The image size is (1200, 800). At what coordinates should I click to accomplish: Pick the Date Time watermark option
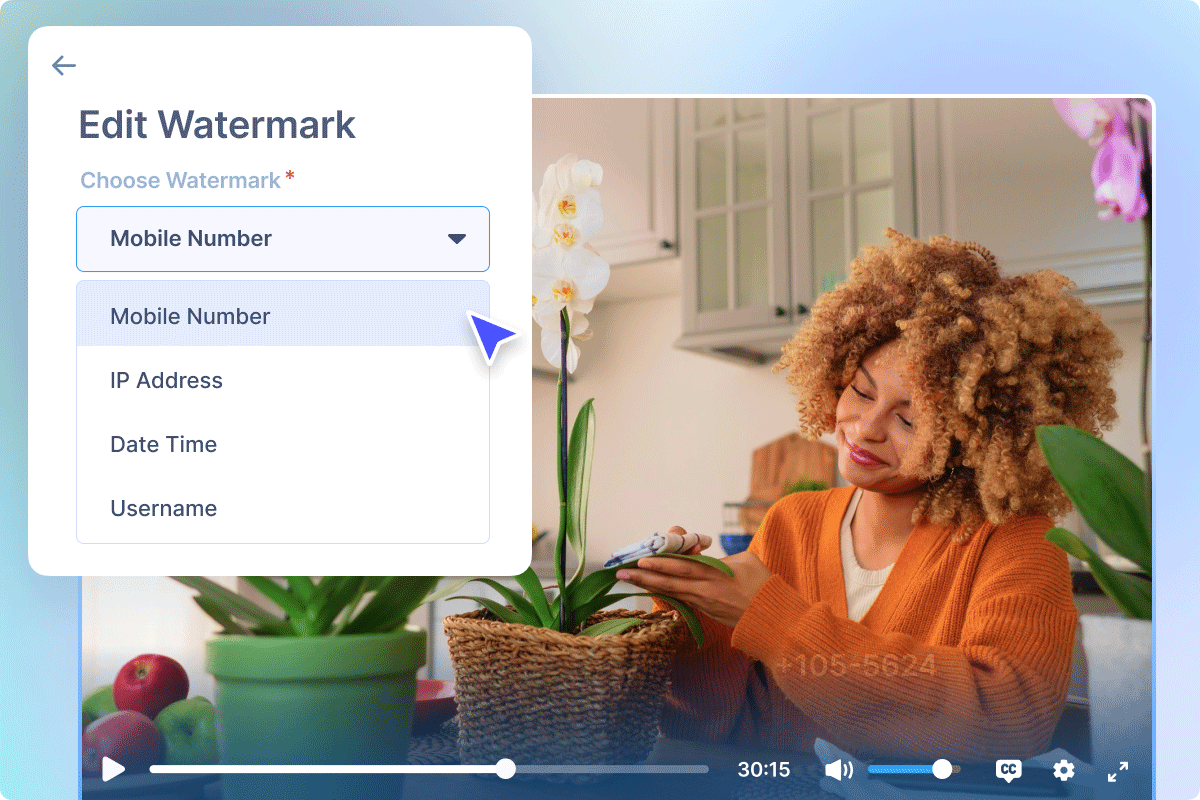tap(164, 444)
